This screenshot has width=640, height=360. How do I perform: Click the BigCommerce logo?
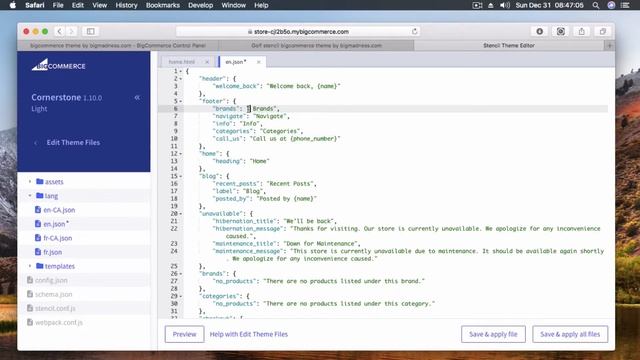click(x=58, y=65)
